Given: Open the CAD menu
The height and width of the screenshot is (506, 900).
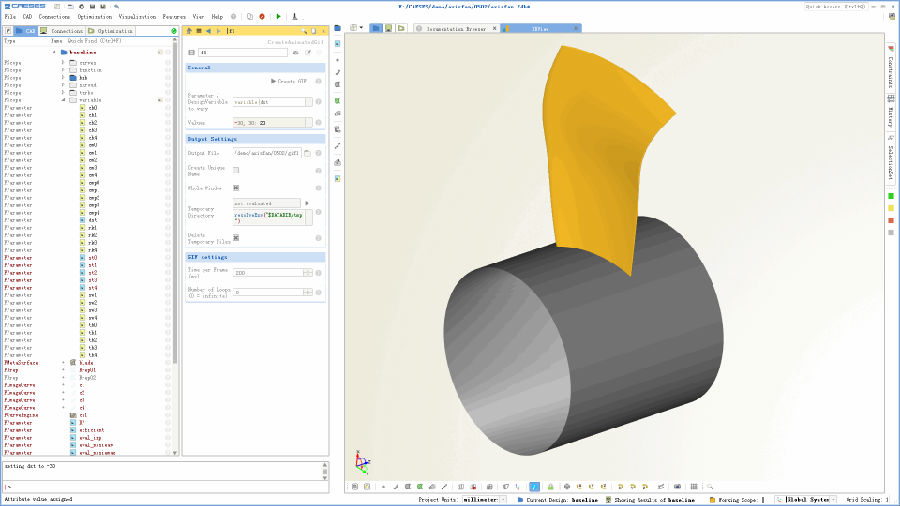Looking at the screenshot, I should (27, 17).
